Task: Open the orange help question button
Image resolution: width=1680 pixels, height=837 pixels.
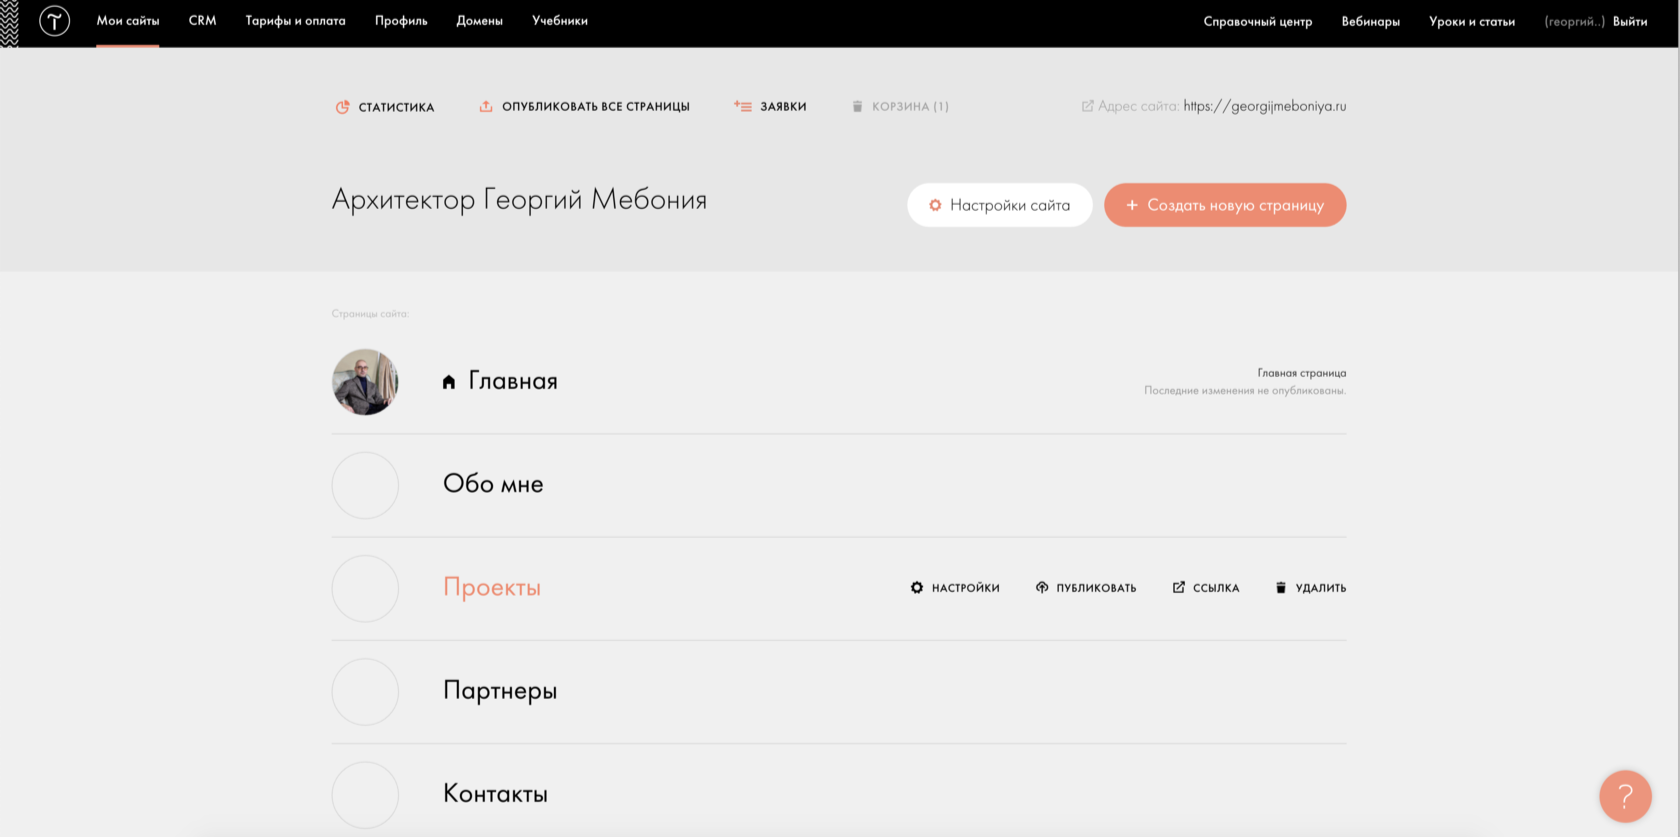Action: [x=1625, y=796]
